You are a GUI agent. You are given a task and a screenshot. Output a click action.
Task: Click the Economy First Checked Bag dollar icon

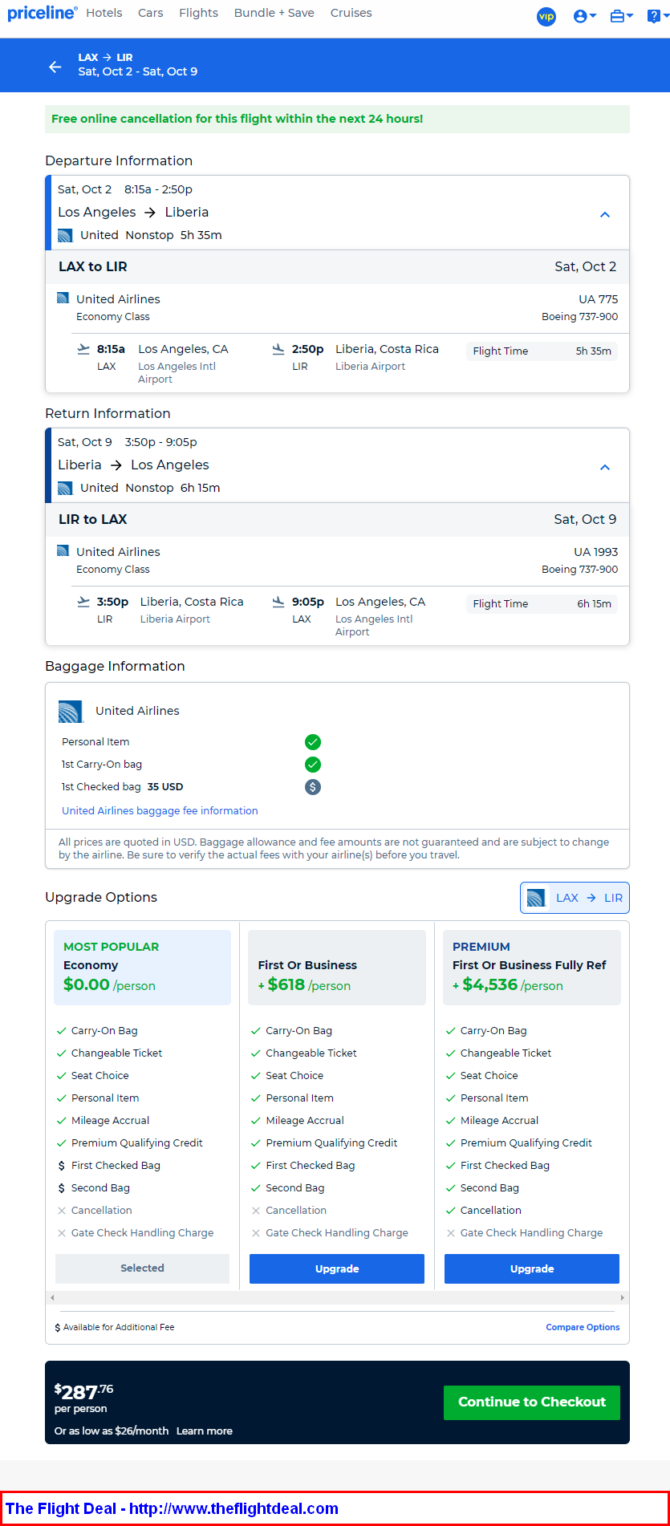coord(62,1166)
